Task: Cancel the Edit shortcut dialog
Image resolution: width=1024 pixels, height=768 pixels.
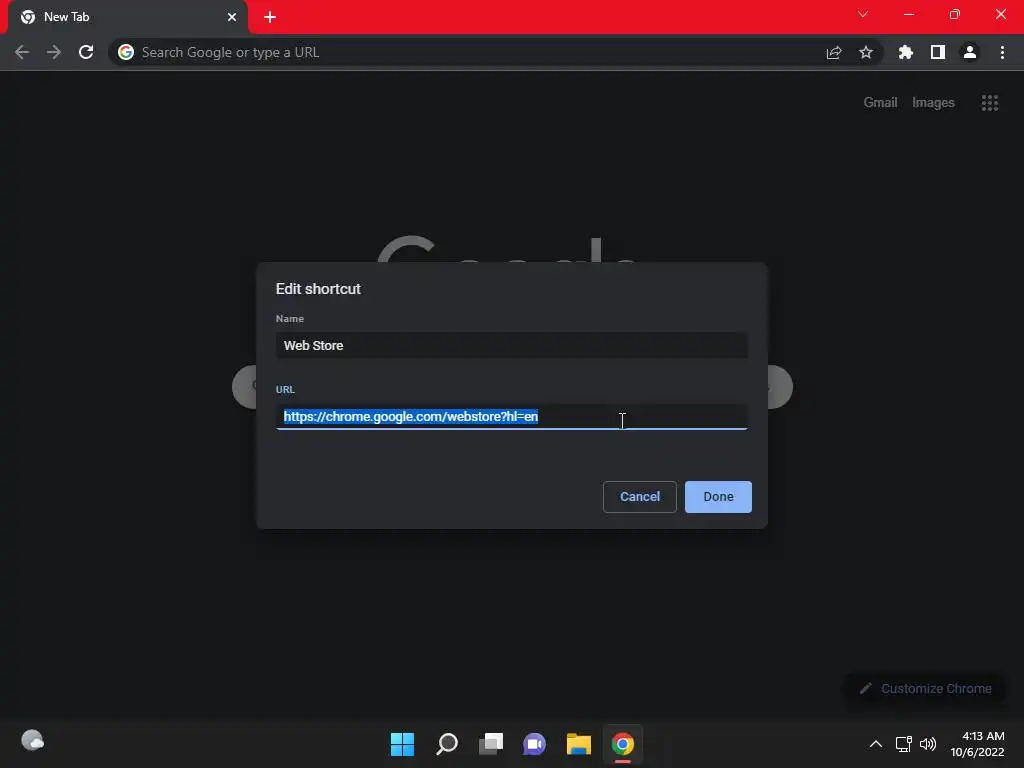Action: 639,496
